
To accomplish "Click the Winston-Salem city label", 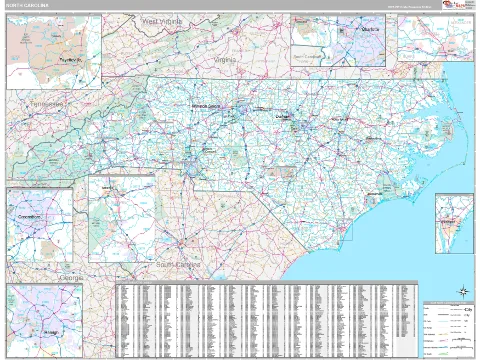I will 206,106.
